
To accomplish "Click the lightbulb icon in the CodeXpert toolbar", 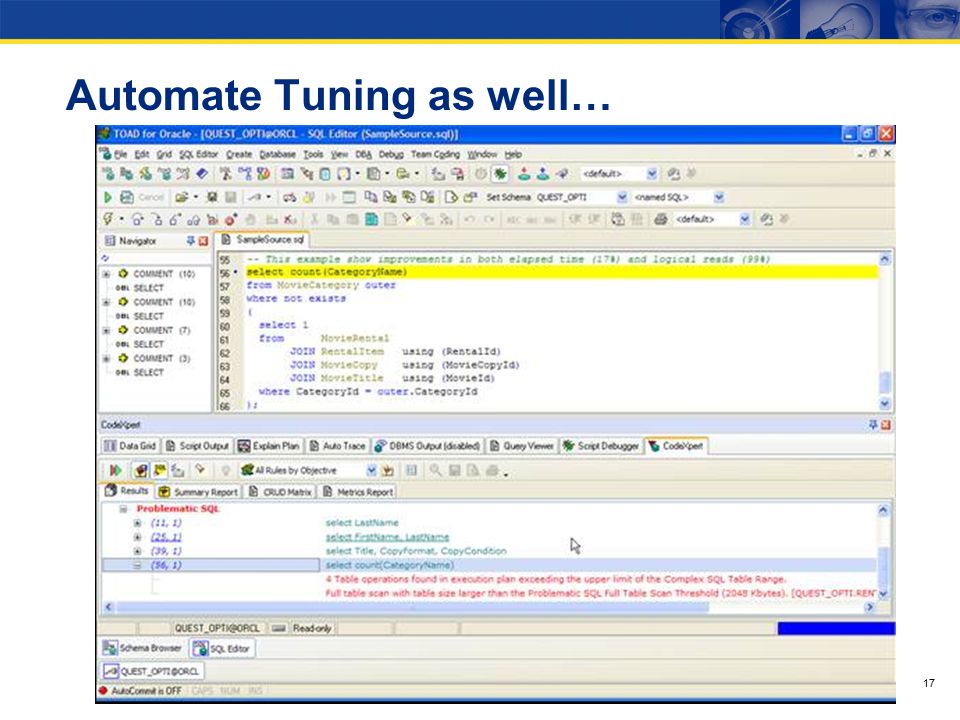I will coord(225,470).
